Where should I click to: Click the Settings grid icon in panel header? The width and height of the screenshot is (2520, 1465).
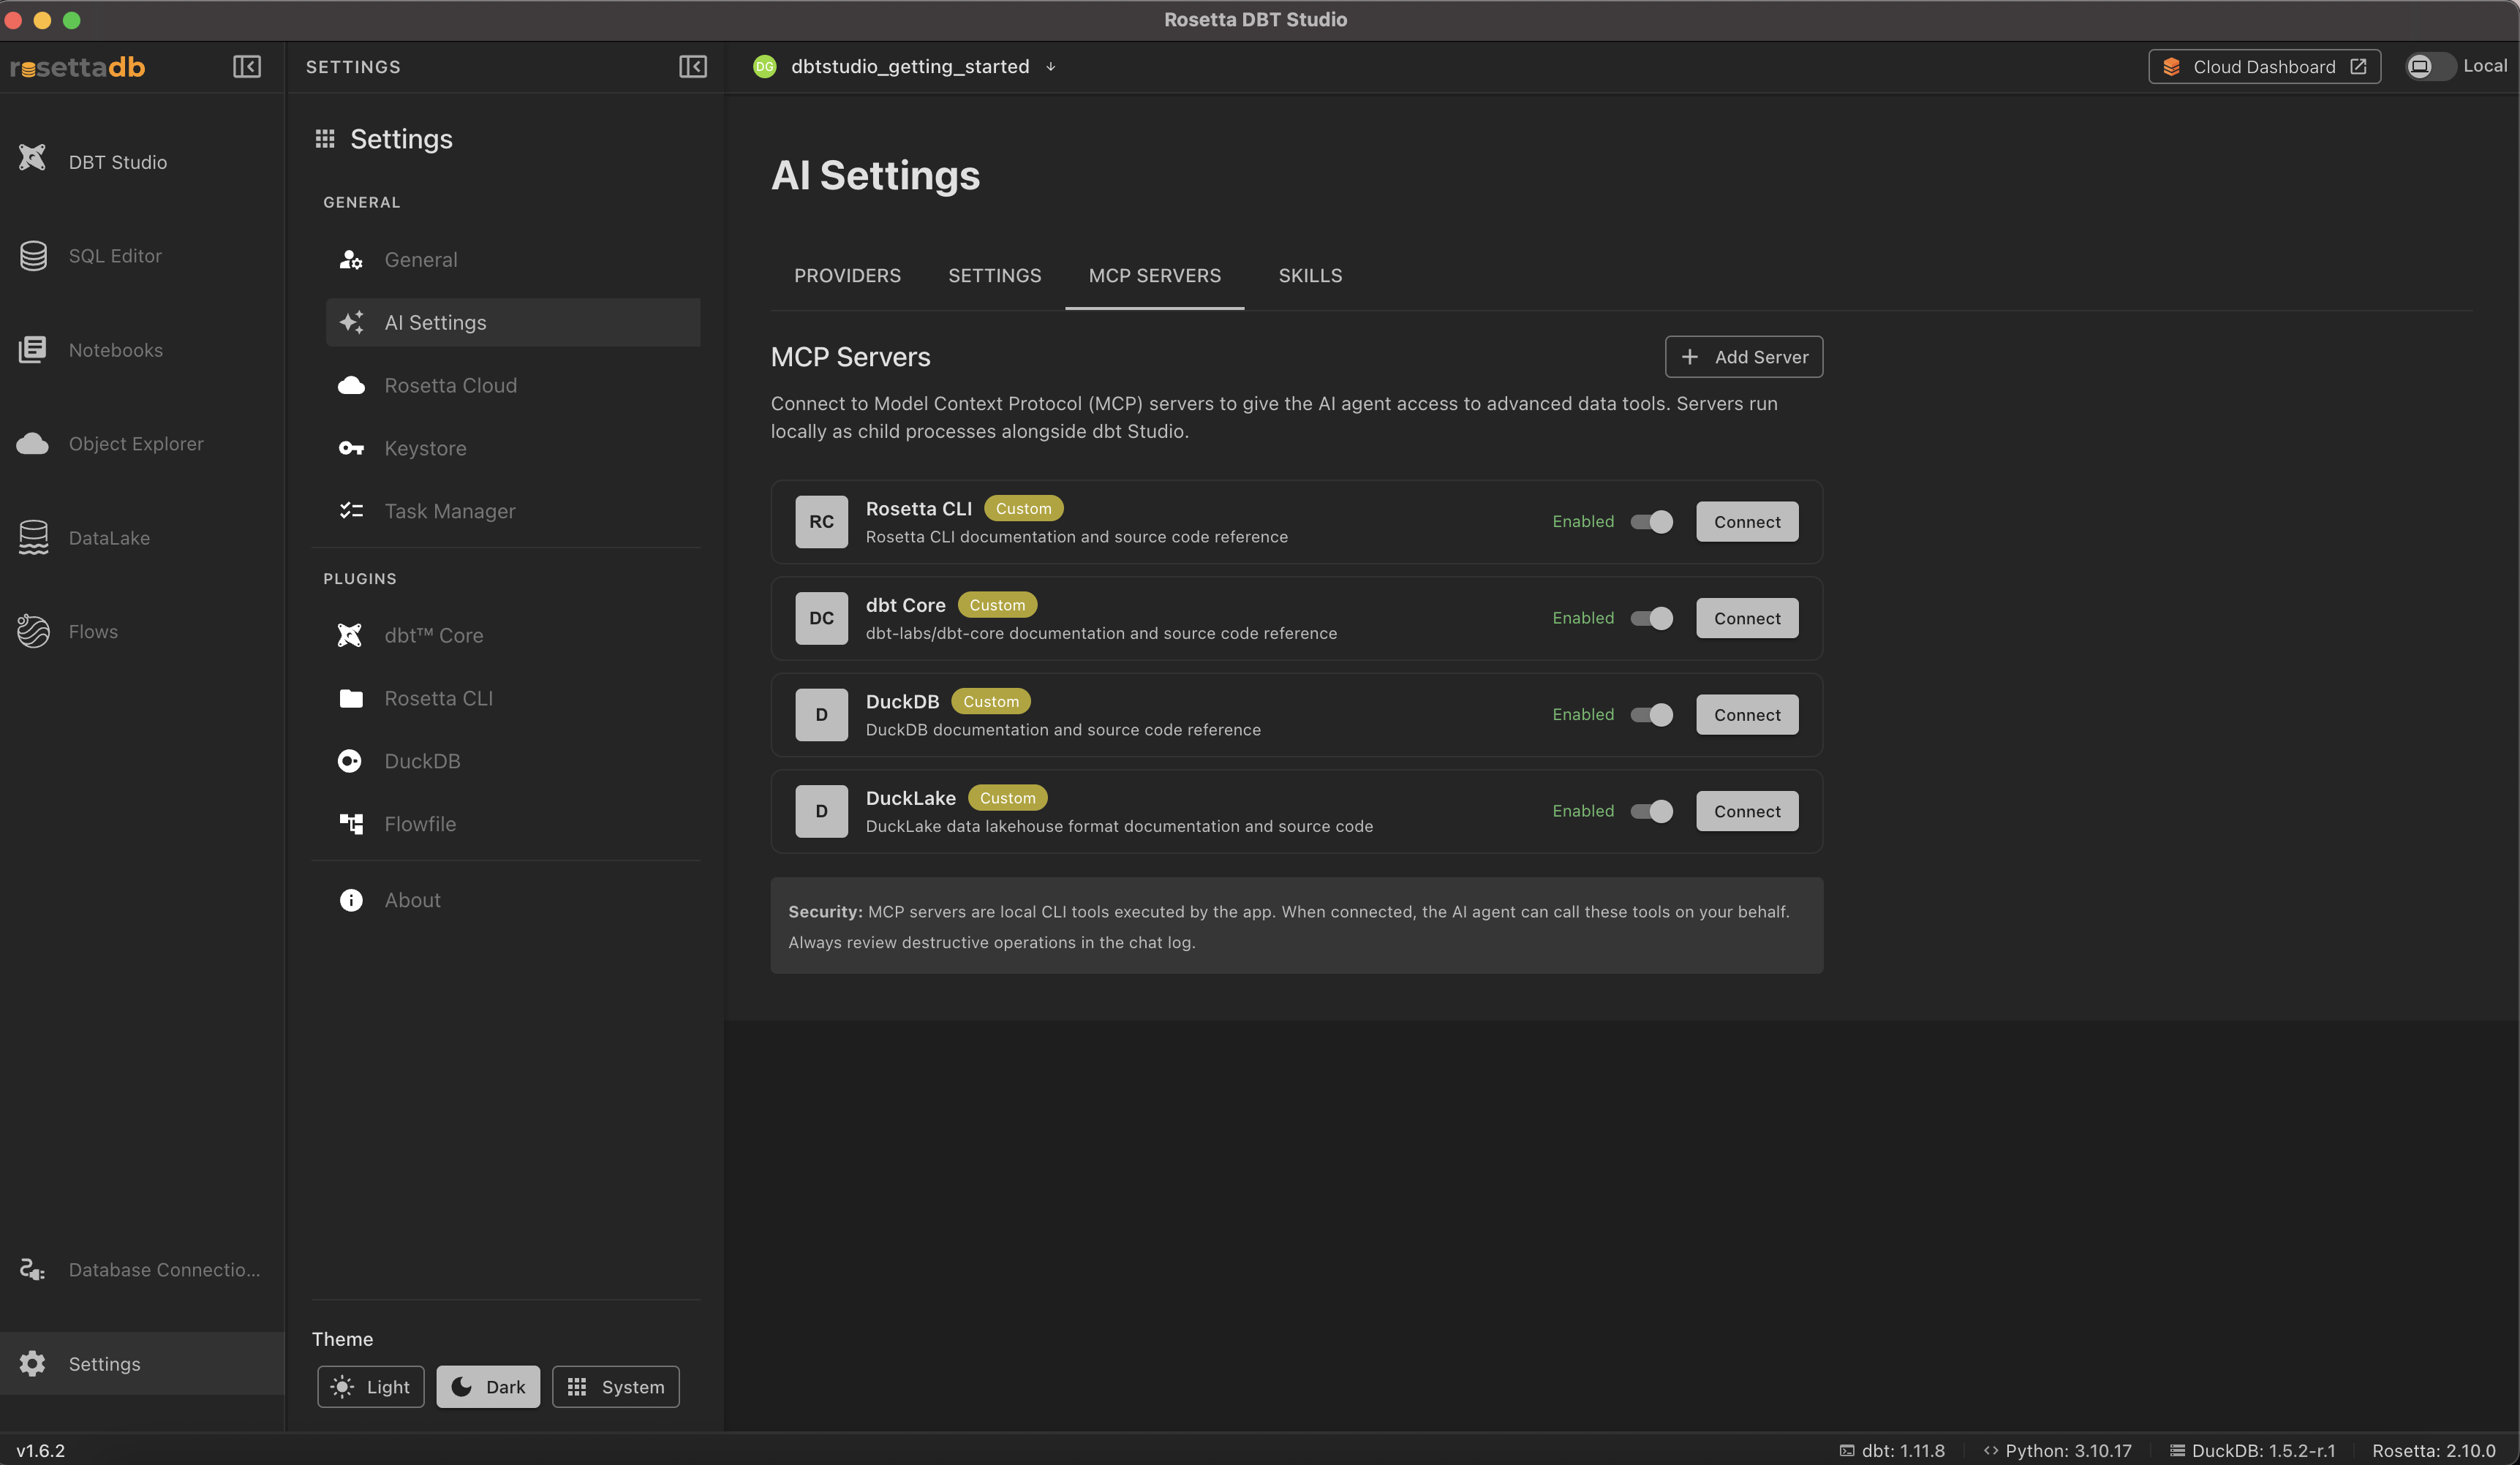[x=325, y=139]
